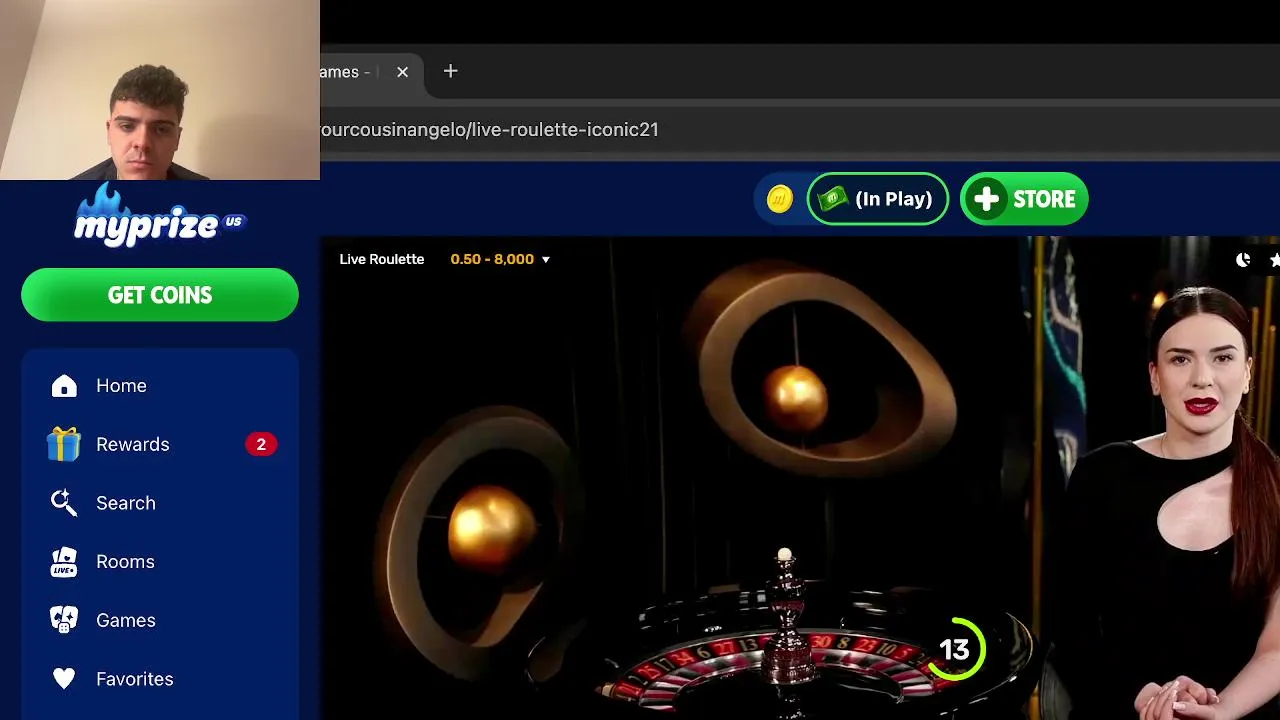Click the Rooms live dice icon
This screenshot has height=720, width=1280.
click(64, 562)
